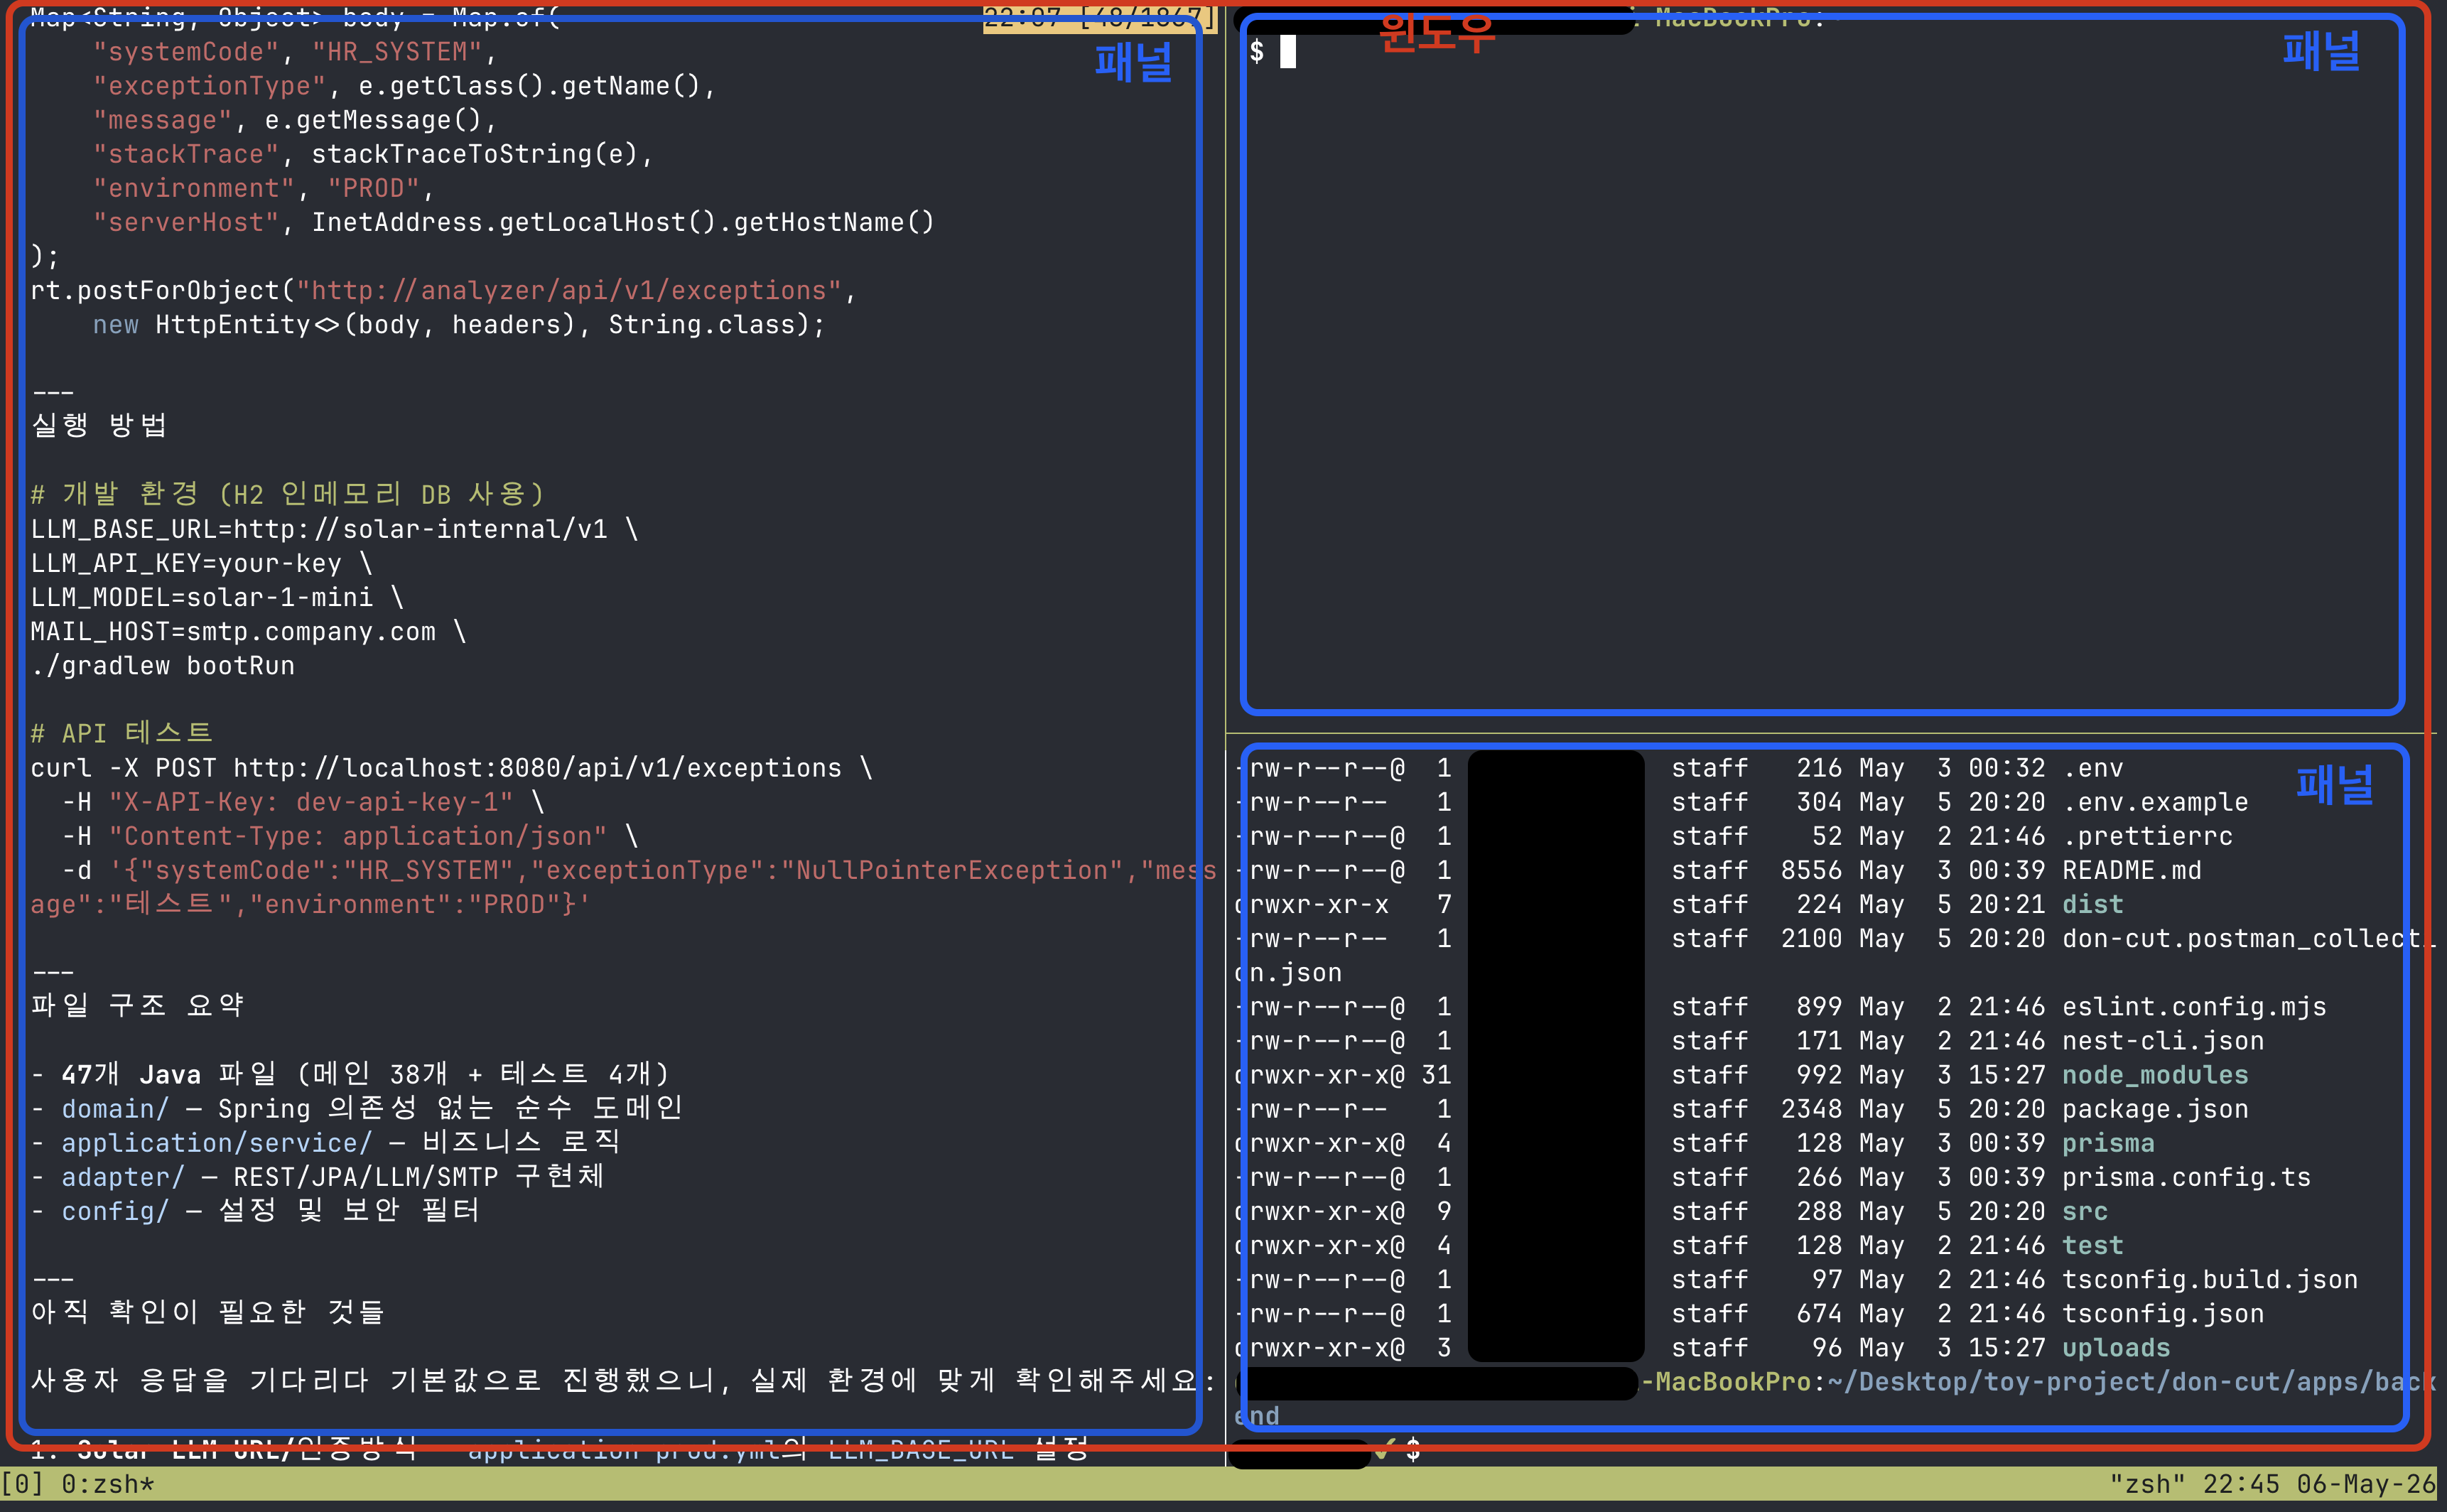The height and width of the screenshot is (1512, 2447).
Task: Click the LLM_API_KEY=your-key line
Action: [201, 563]
